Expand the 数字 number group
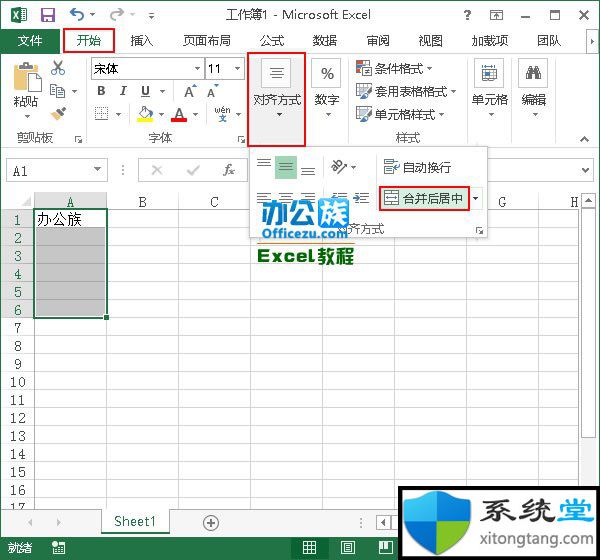Screen dimensions: 600x560 (327, 89)
